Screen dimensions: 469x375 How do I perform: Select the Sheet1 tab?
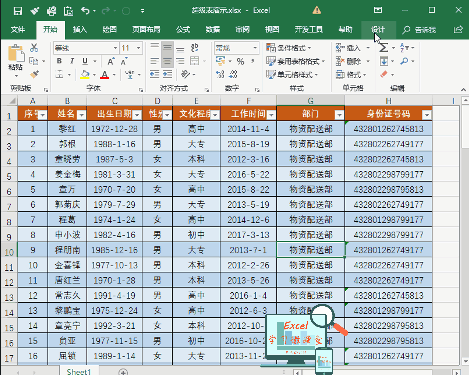click(79, 371)
